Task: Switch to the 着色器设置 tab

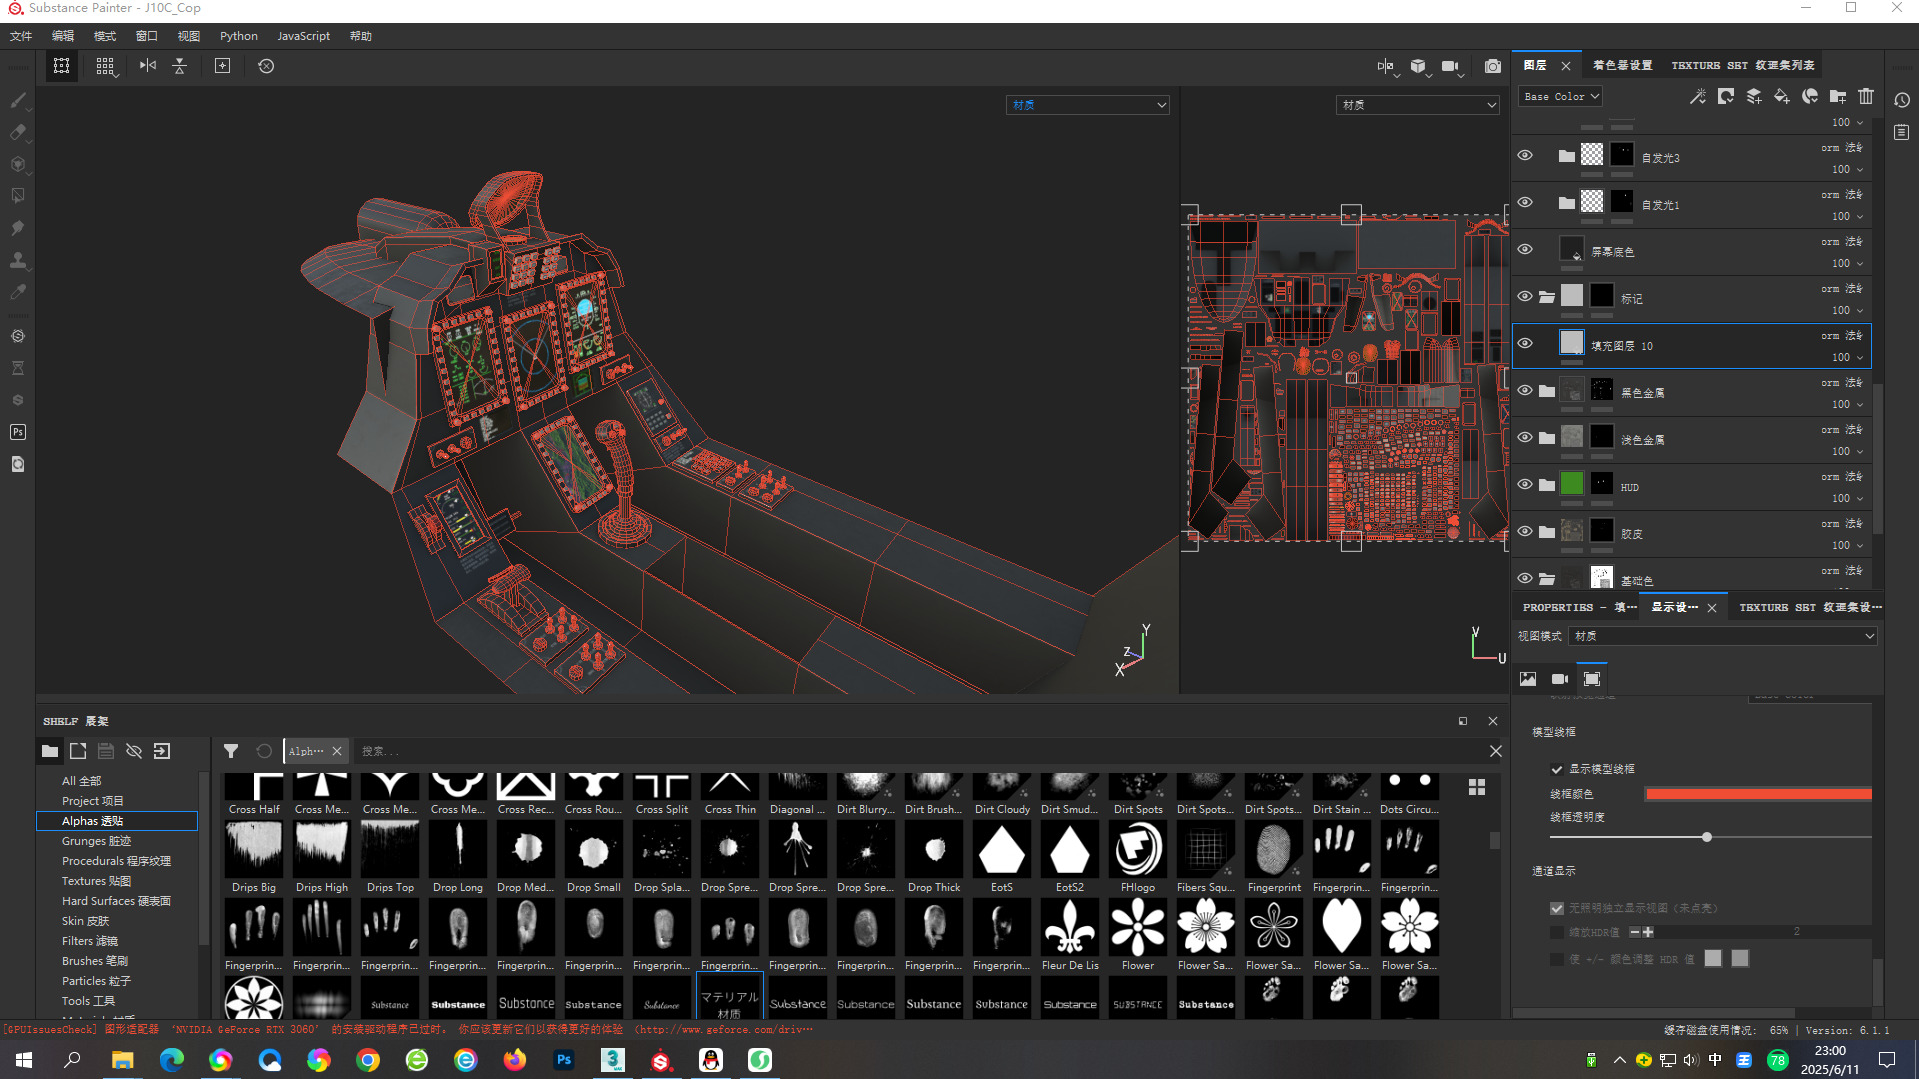Action: (1622, 65)
